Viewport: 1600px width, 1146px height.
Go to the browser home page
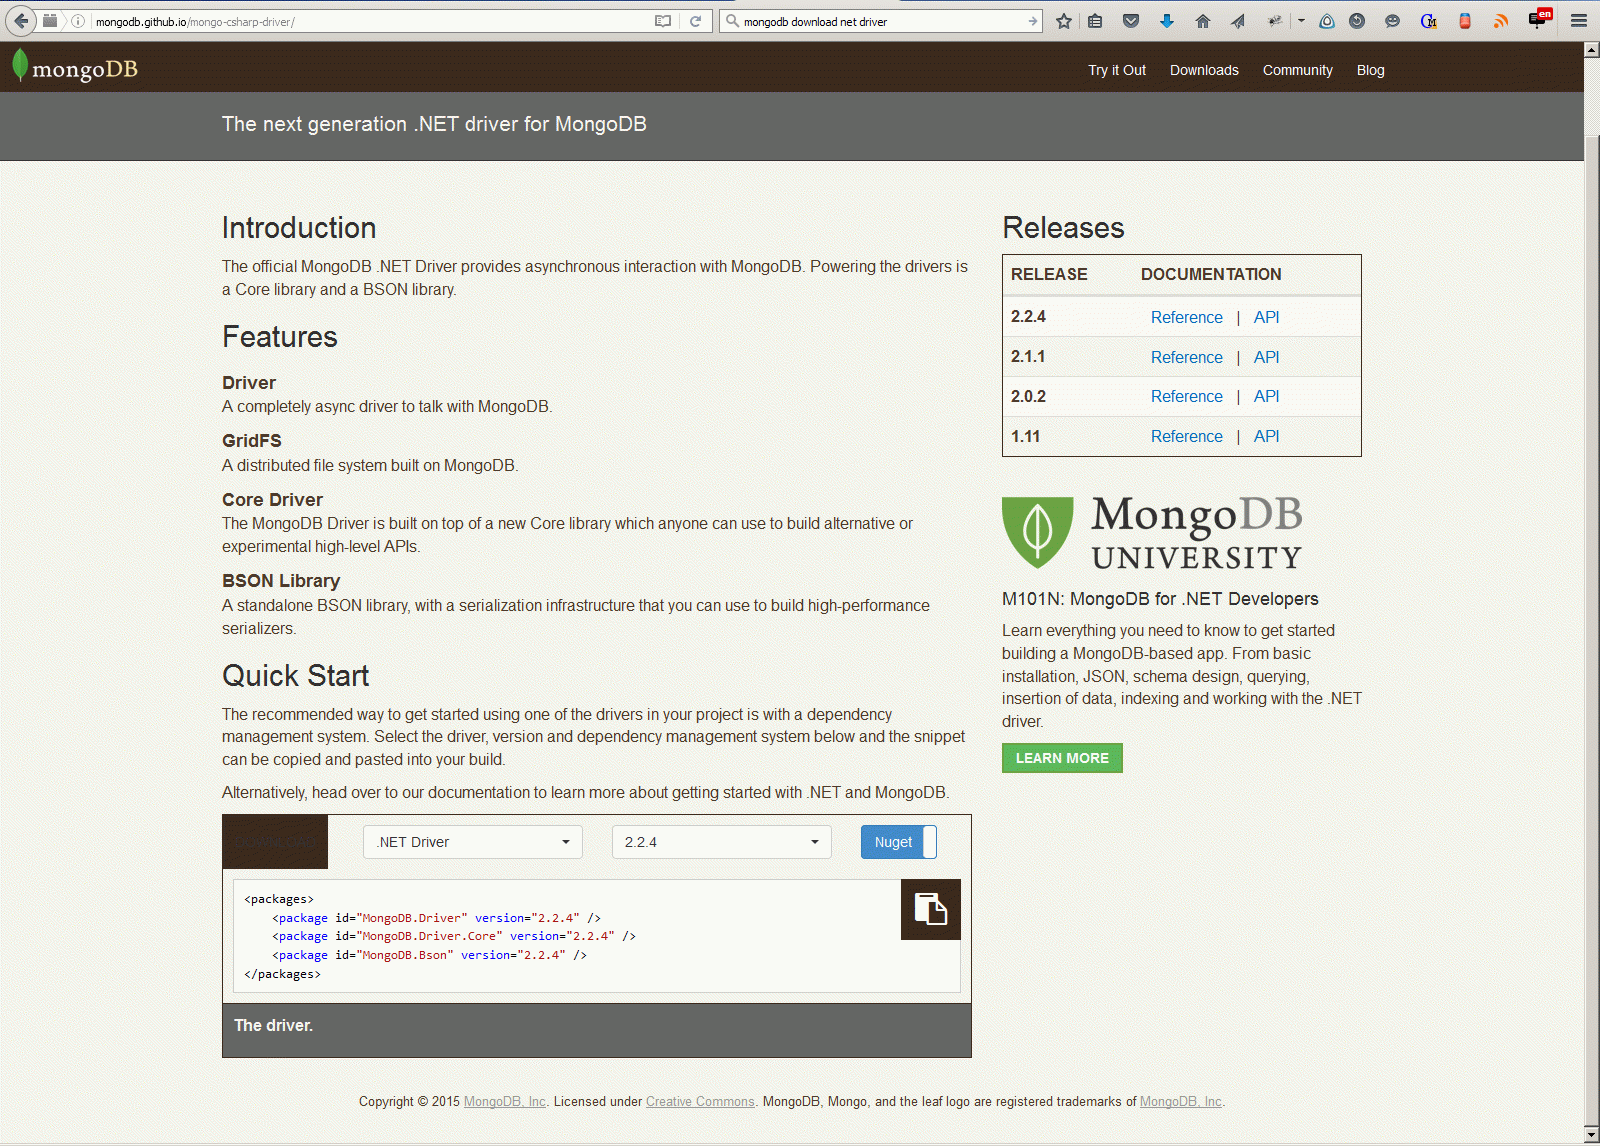(1203, 21)
